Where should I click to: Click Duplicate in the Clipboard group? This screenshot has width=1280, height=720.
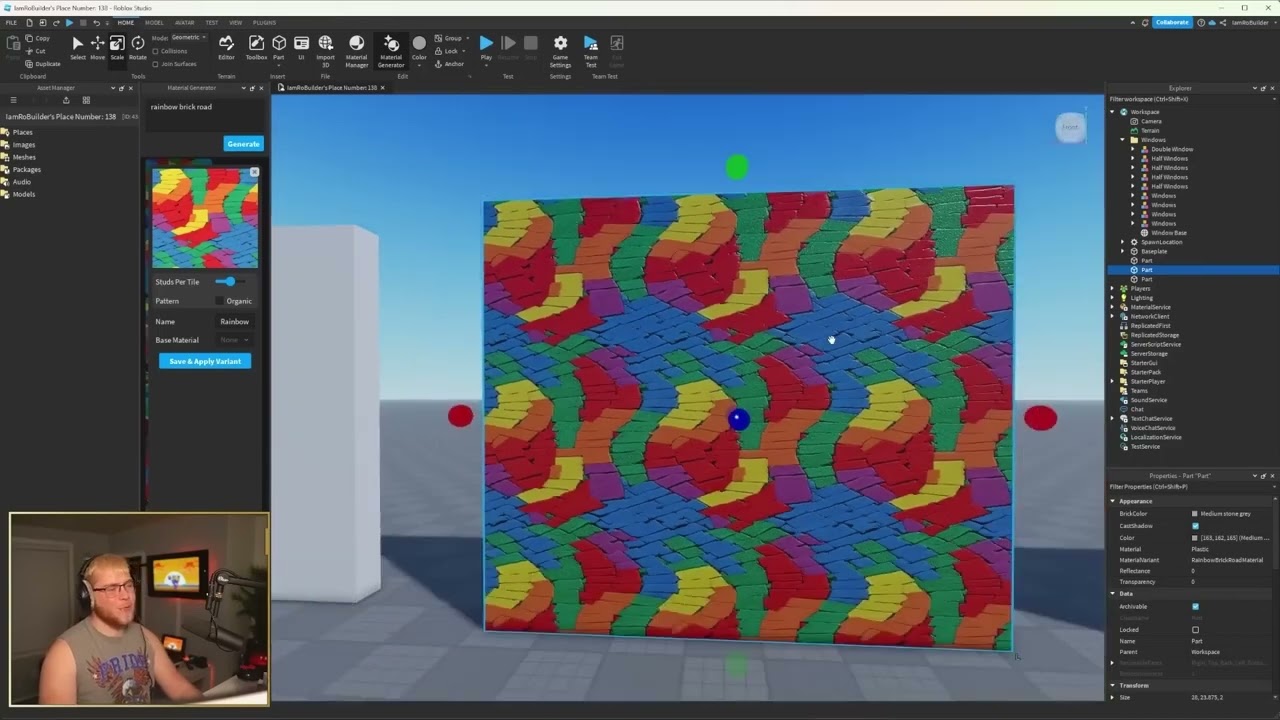click(x=42, y=64)
